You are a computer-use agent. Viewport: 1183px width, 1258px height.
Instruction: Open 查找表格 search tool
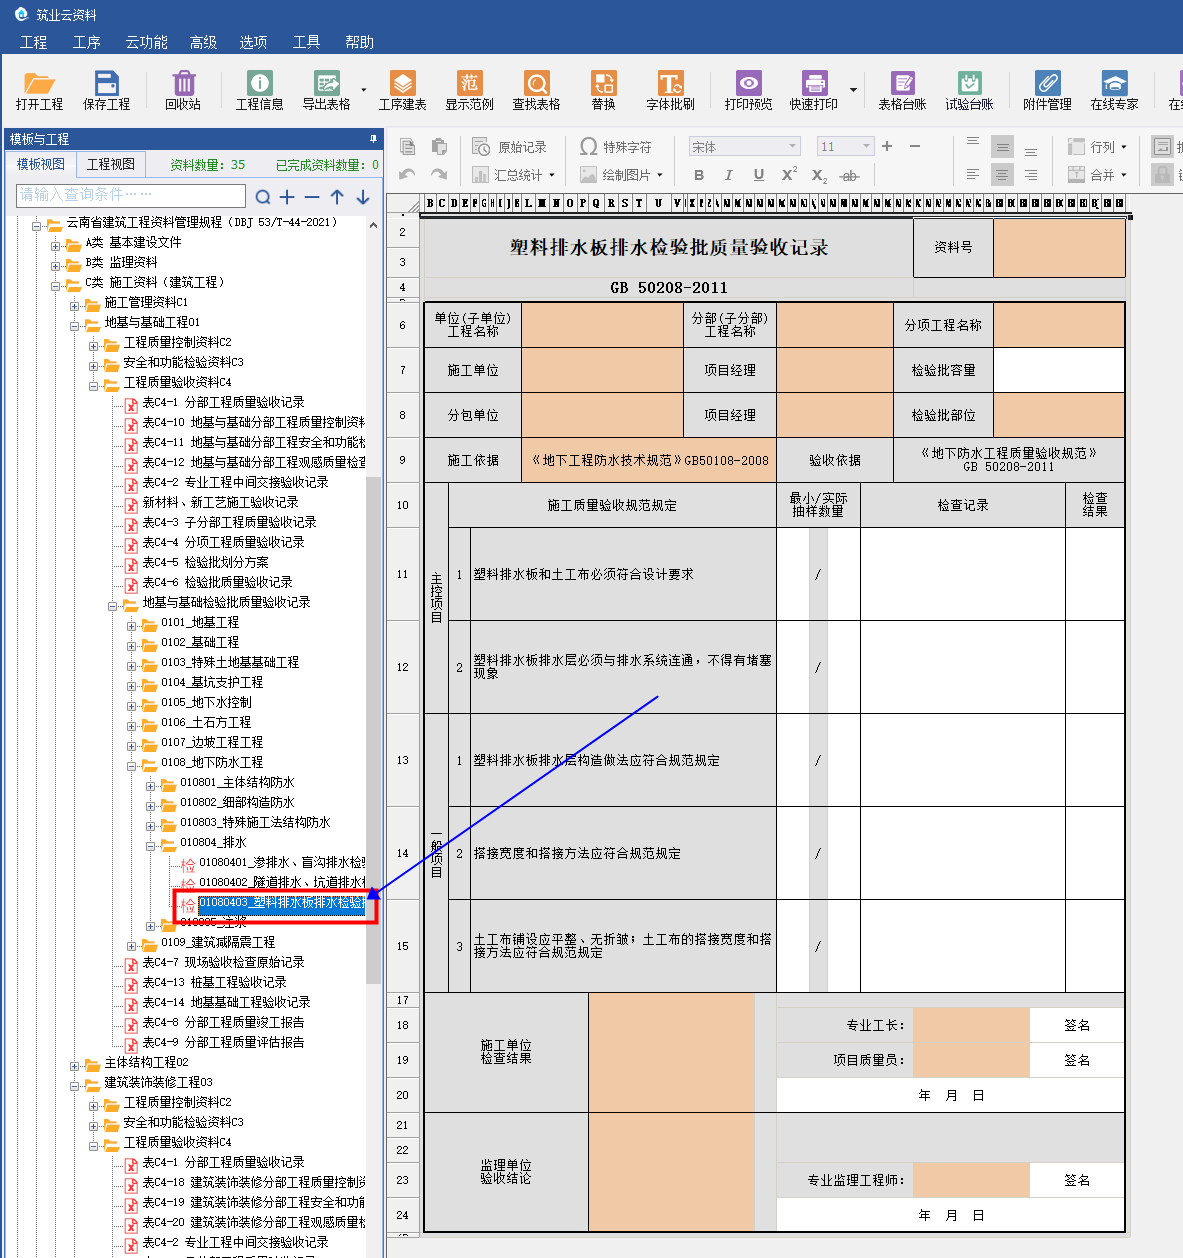pos(536,90)
